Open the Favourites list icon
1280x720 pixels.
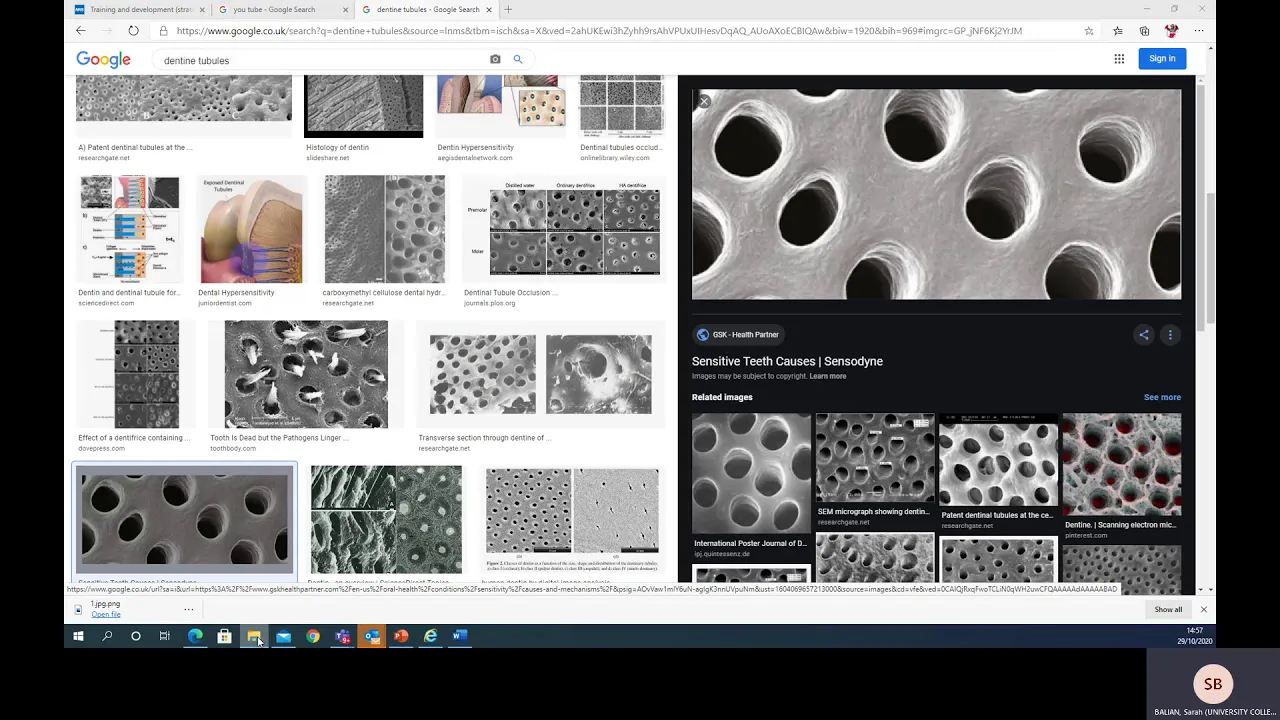pos(1118,31)
